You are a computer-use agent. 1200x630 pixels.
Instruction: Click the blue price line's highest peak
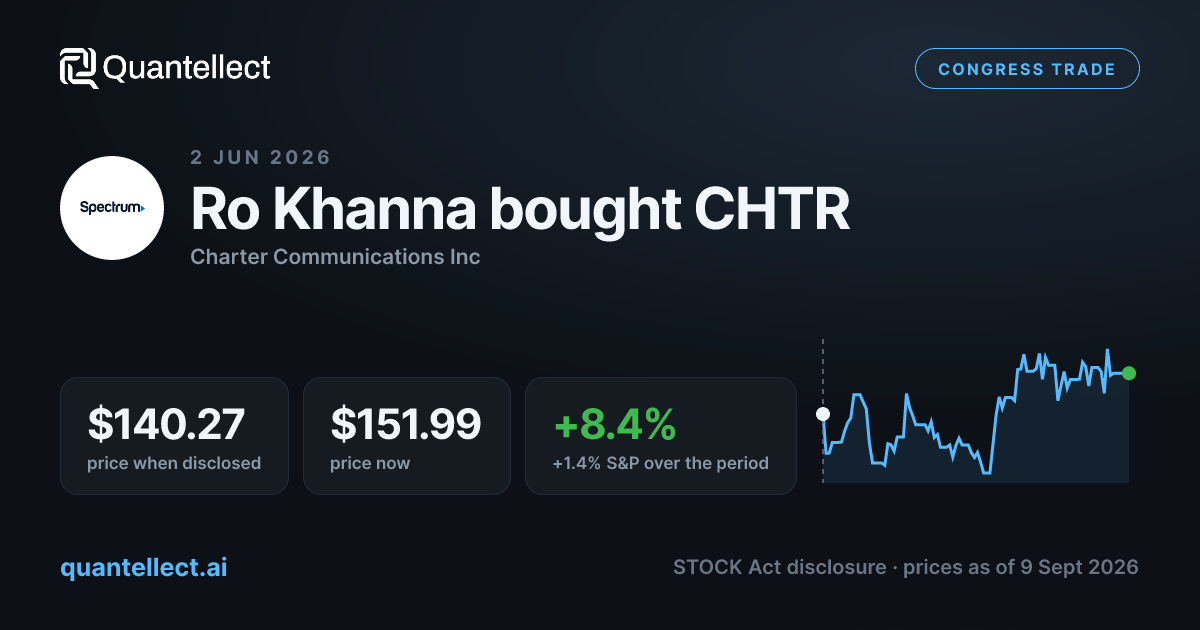[1108, 351]
